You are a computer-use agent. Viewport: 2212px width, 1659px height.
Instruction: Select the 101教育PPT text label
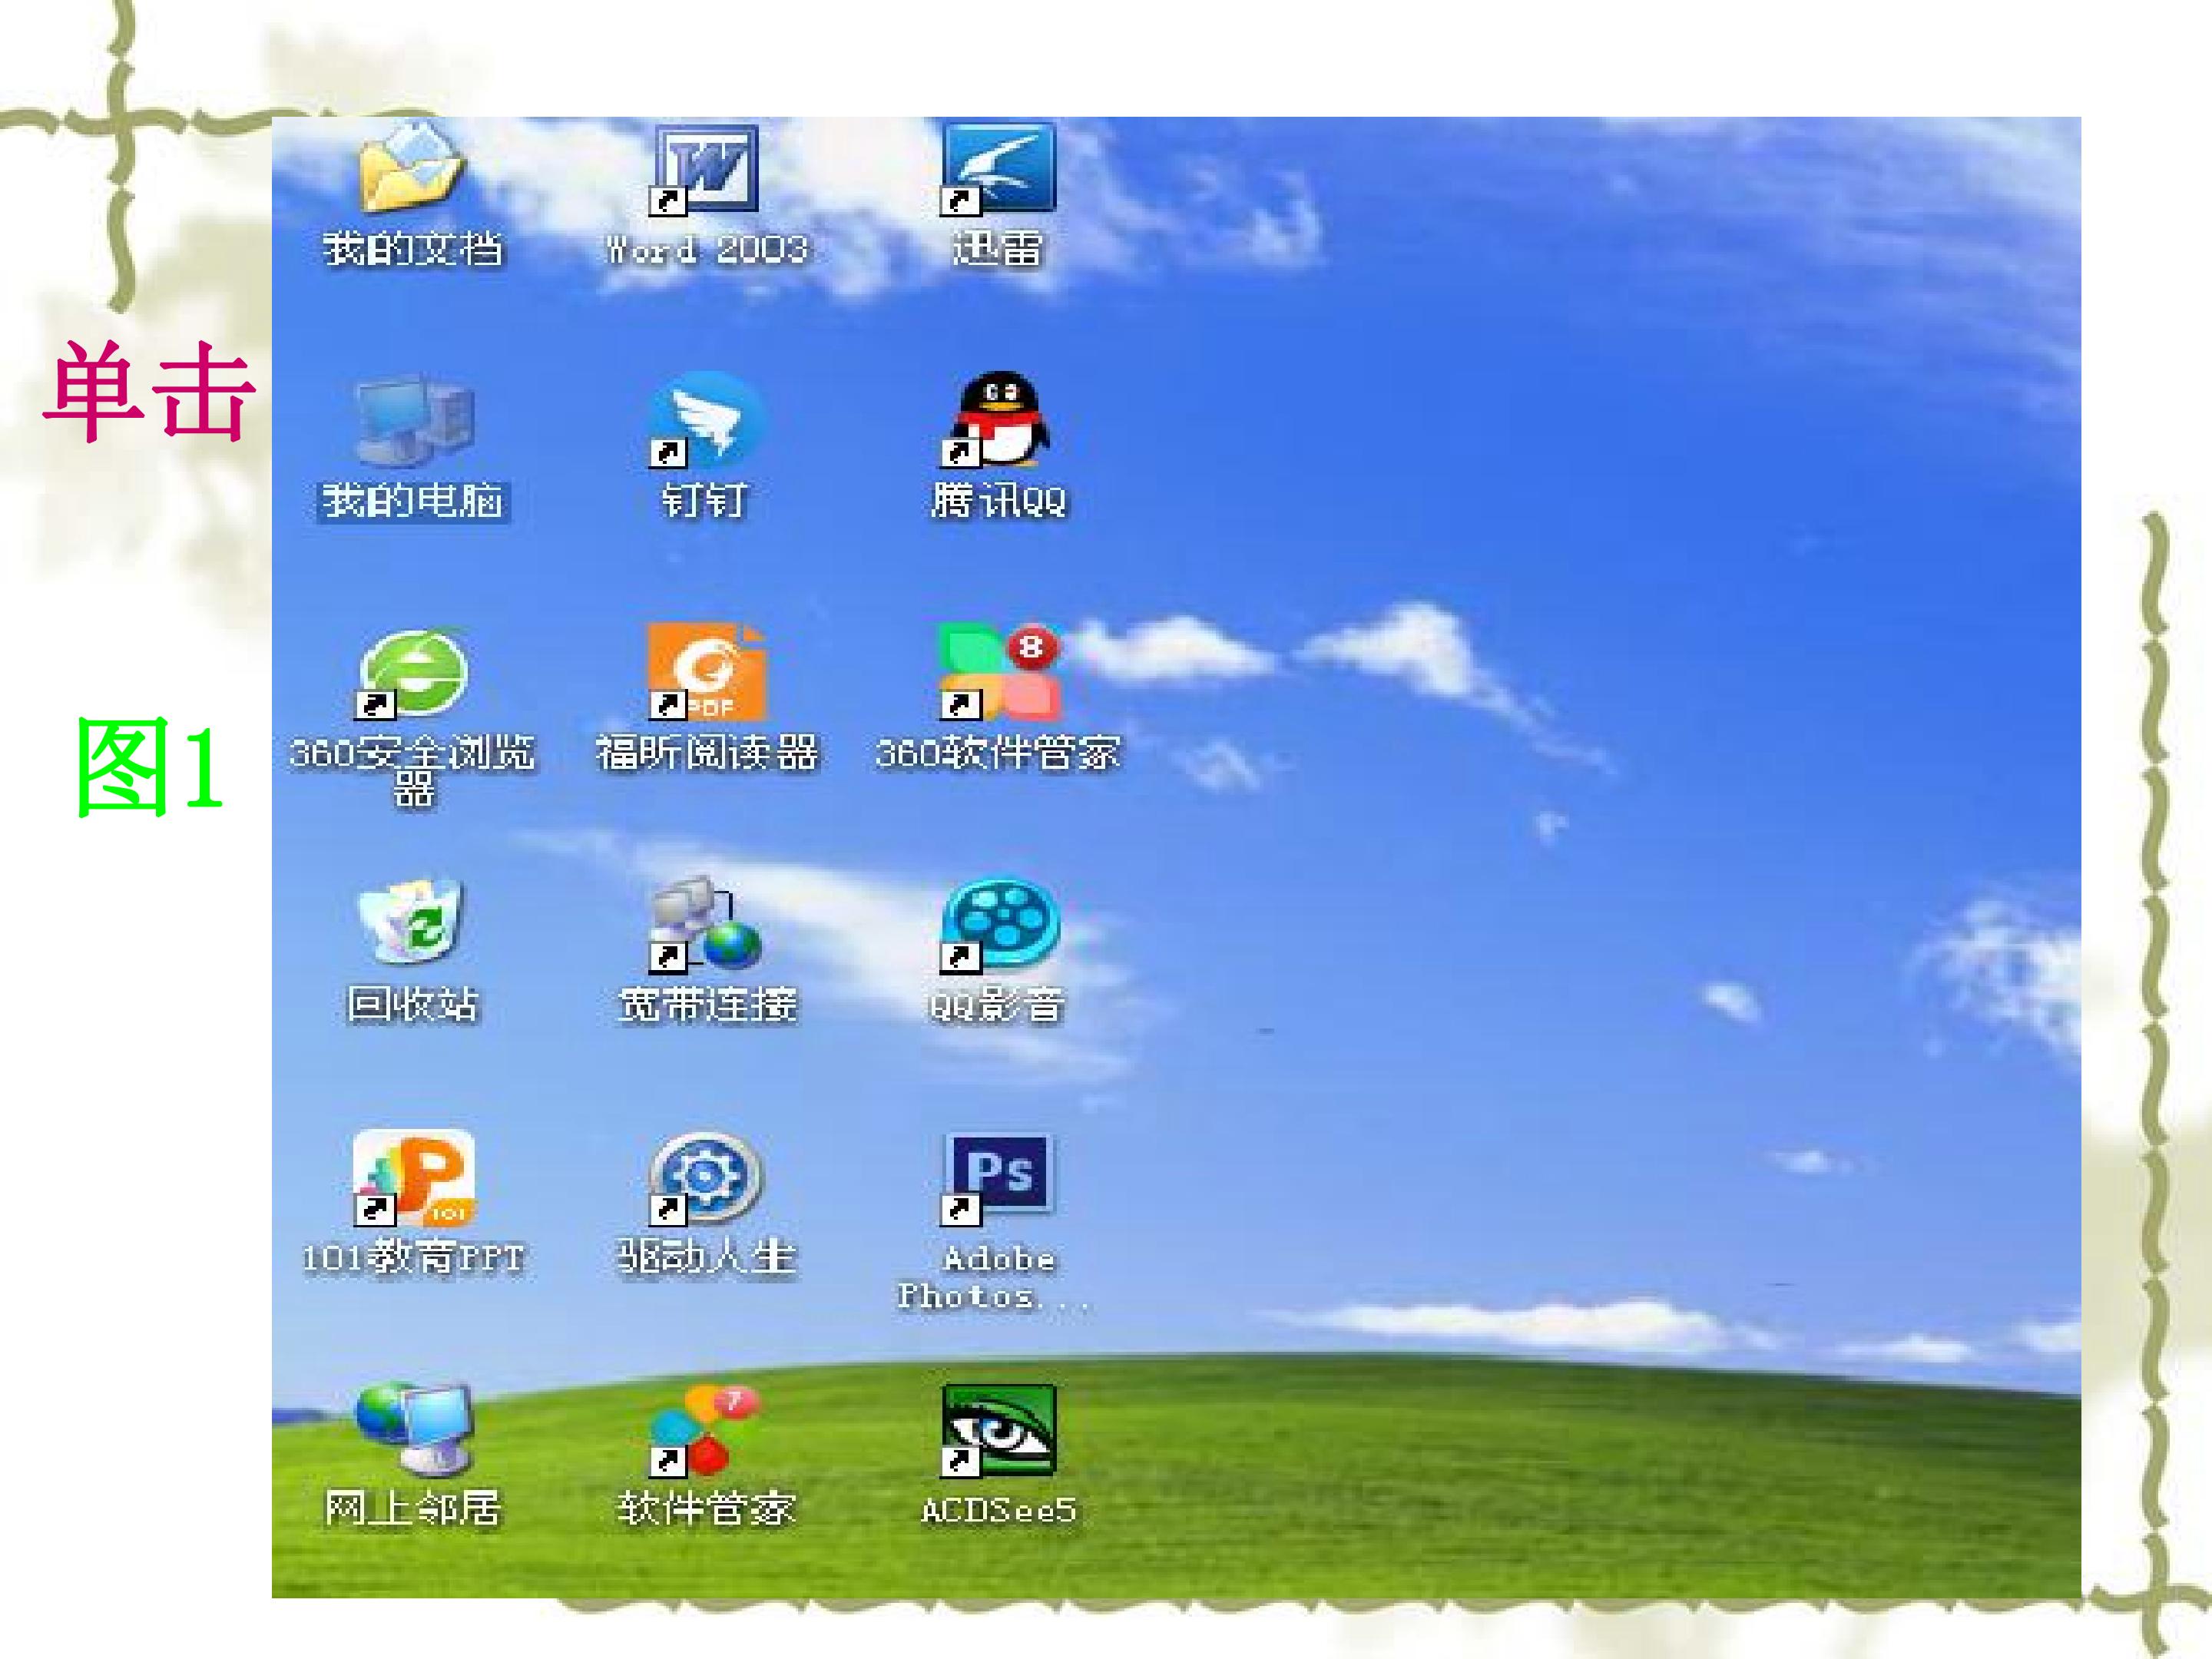tap(413, 1256)
